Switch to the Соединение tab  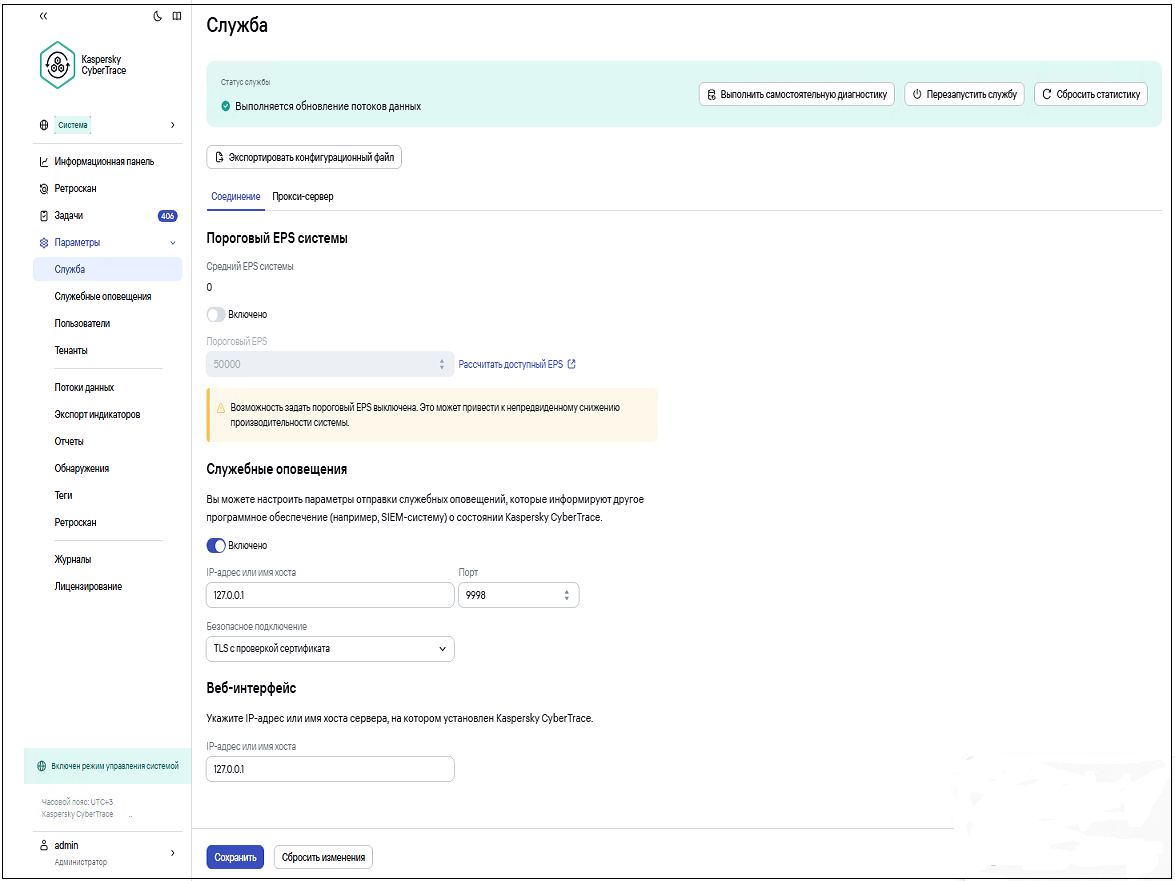click(x=235, y=197)
